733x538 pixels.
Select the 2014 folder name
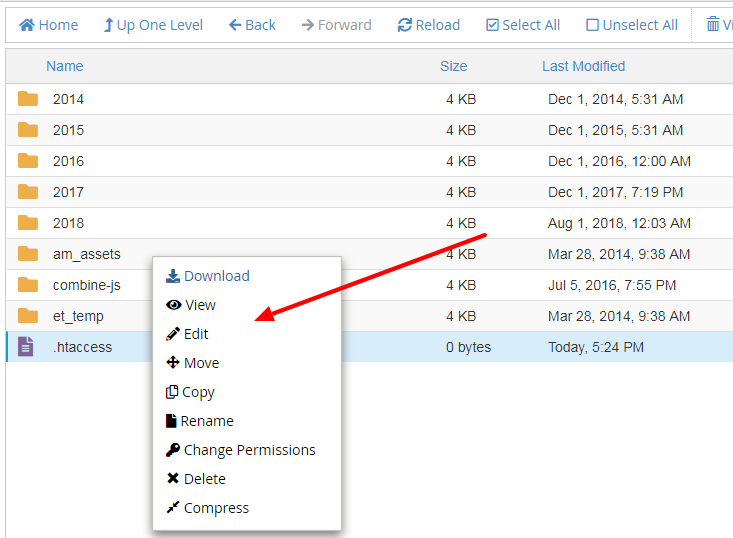click(x=68, y=99)
